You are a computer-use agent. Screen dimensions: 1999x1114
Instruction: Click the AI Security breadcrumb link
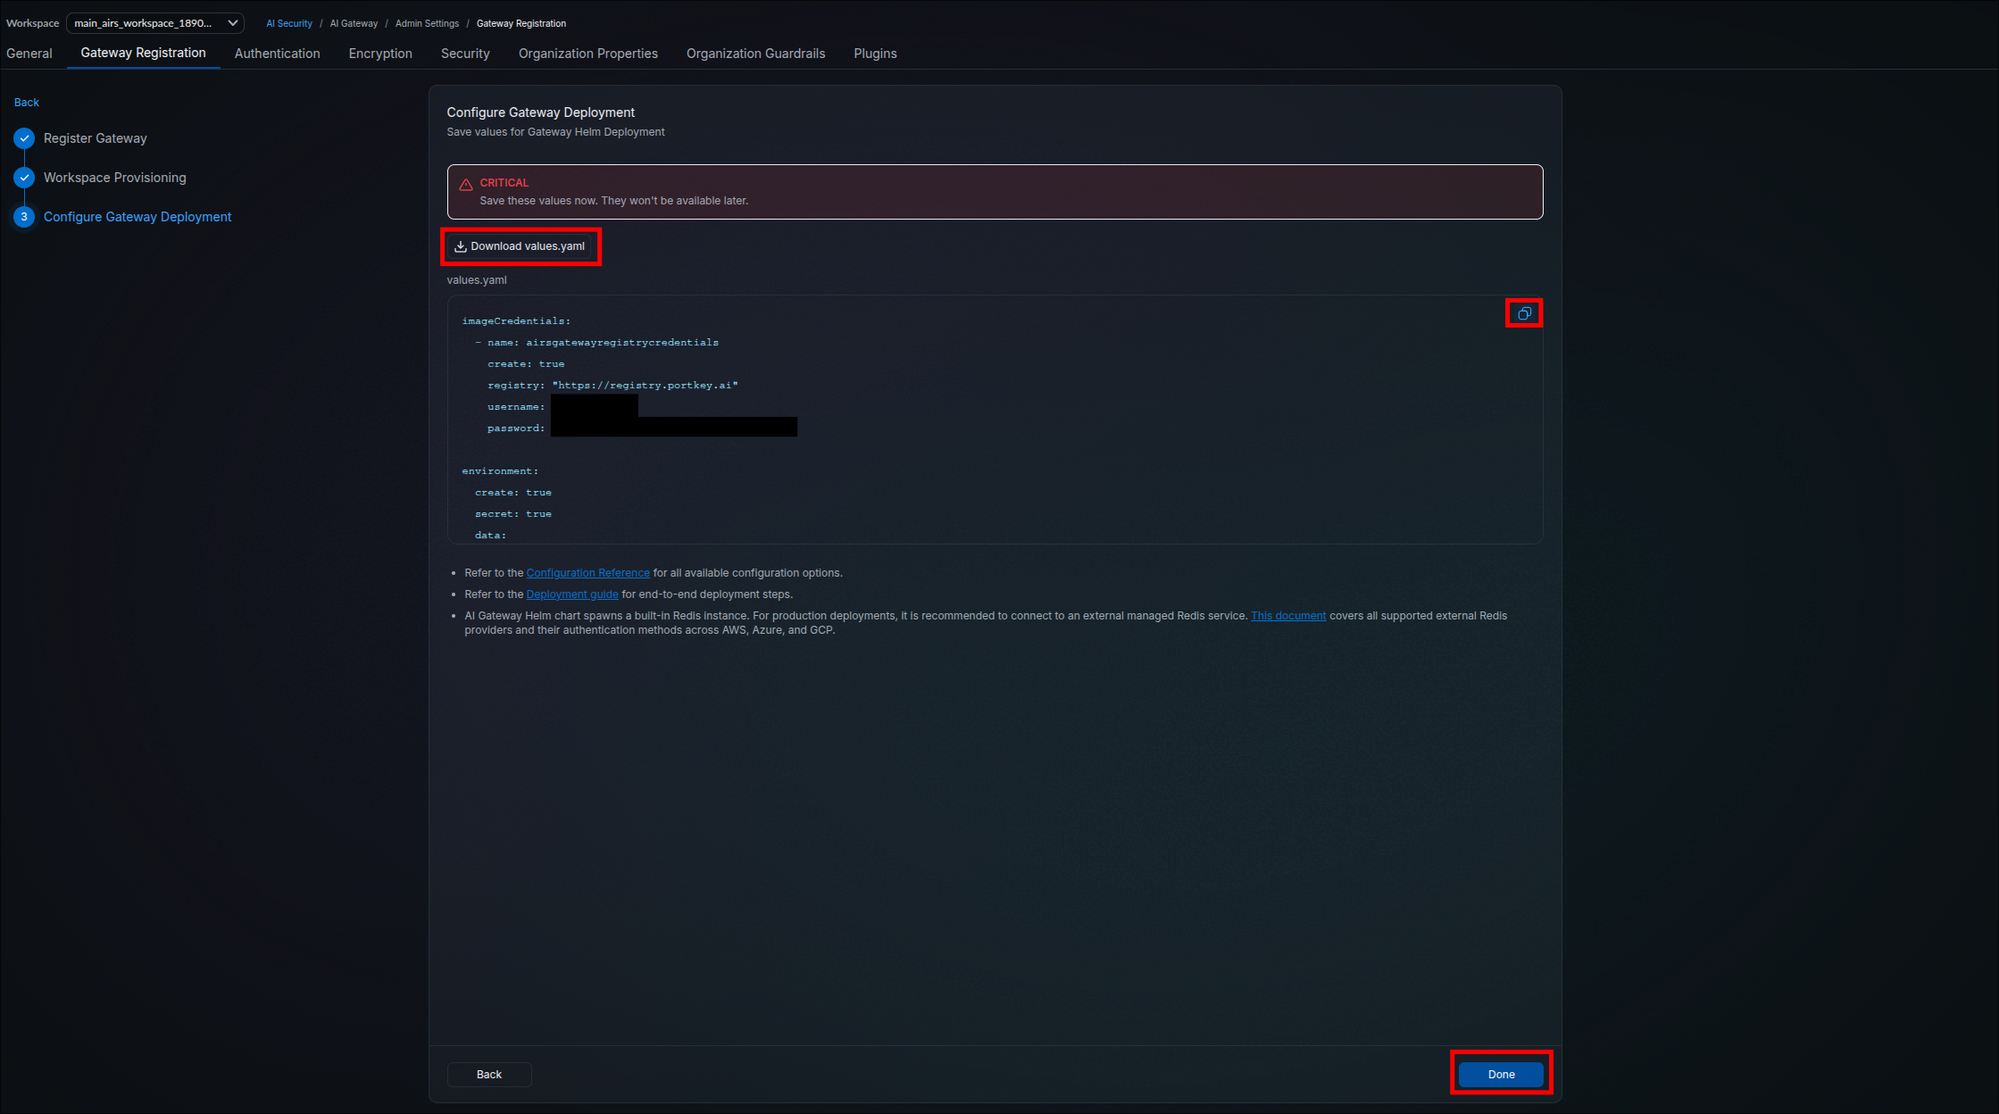[289, 23]
